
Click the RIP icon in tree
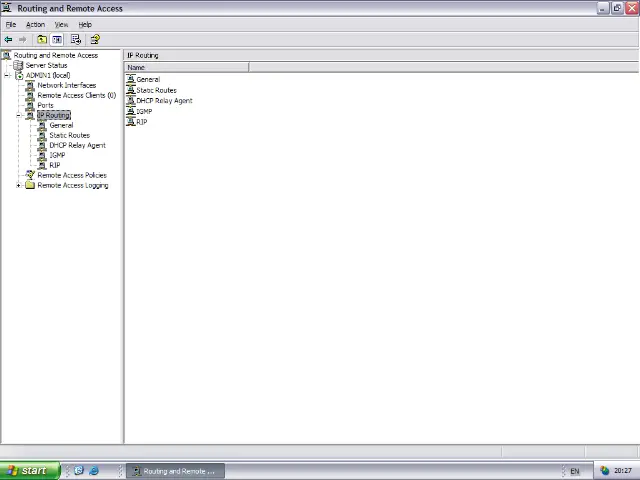[42, 165]
